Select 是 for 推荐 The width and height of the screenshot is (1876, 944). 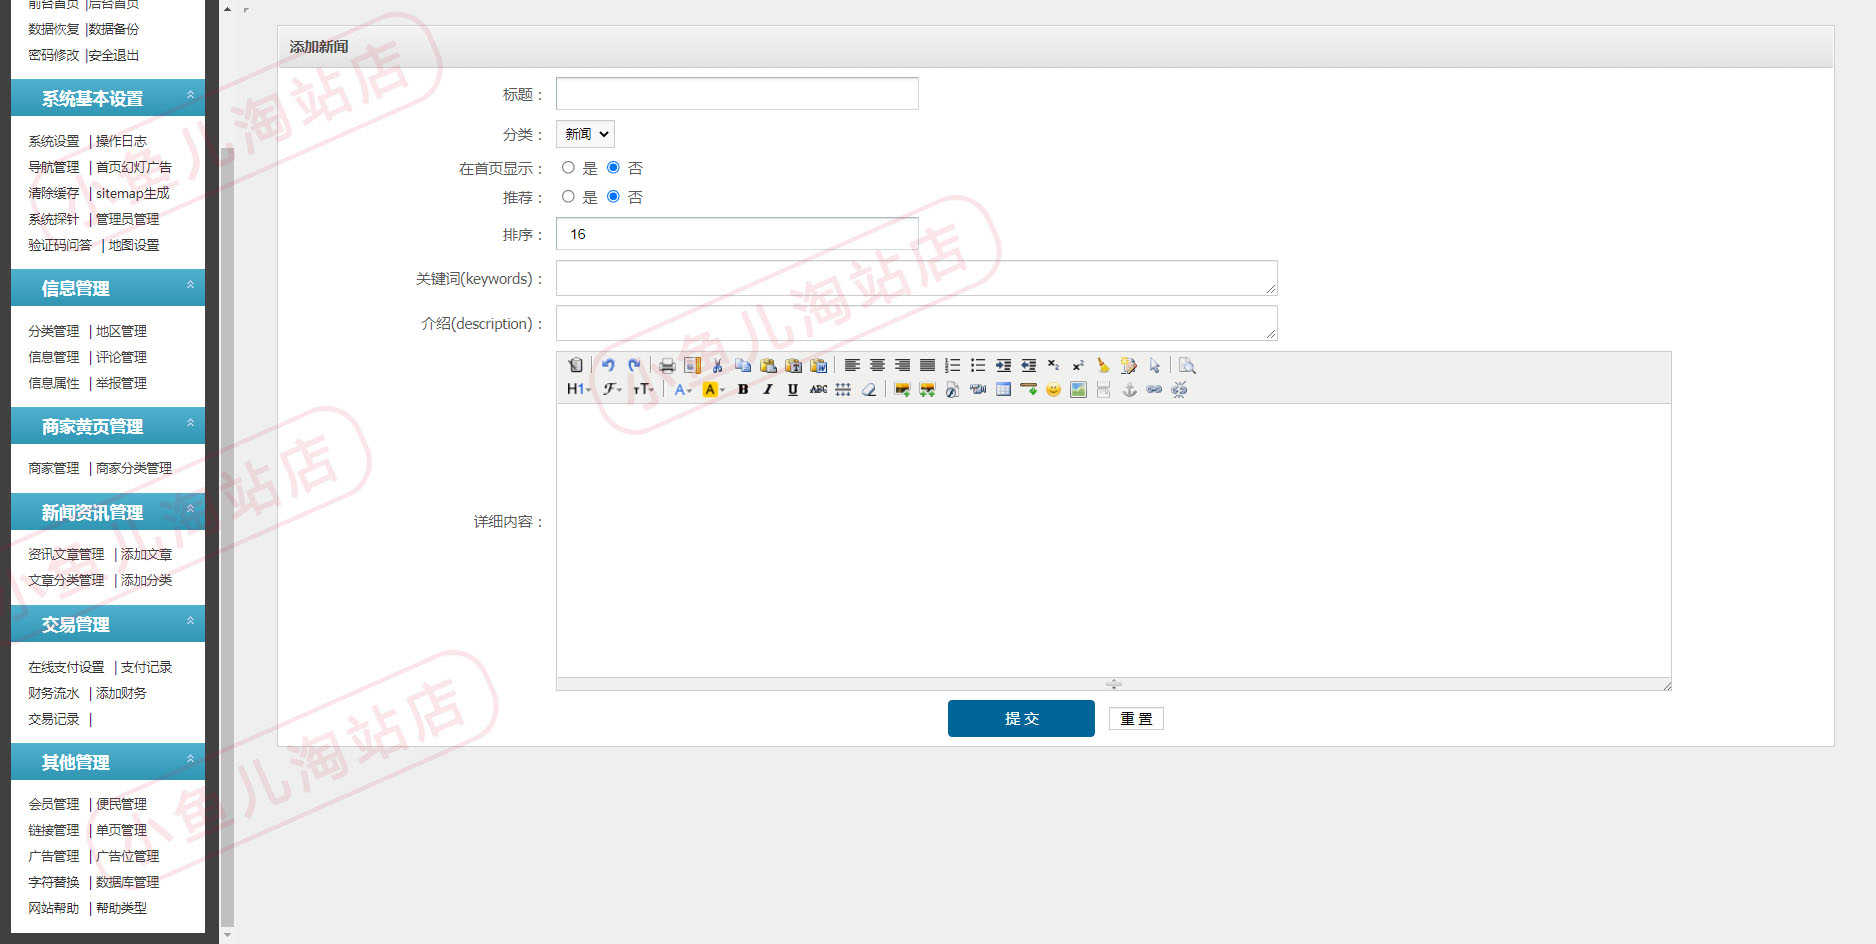[568, 197]
